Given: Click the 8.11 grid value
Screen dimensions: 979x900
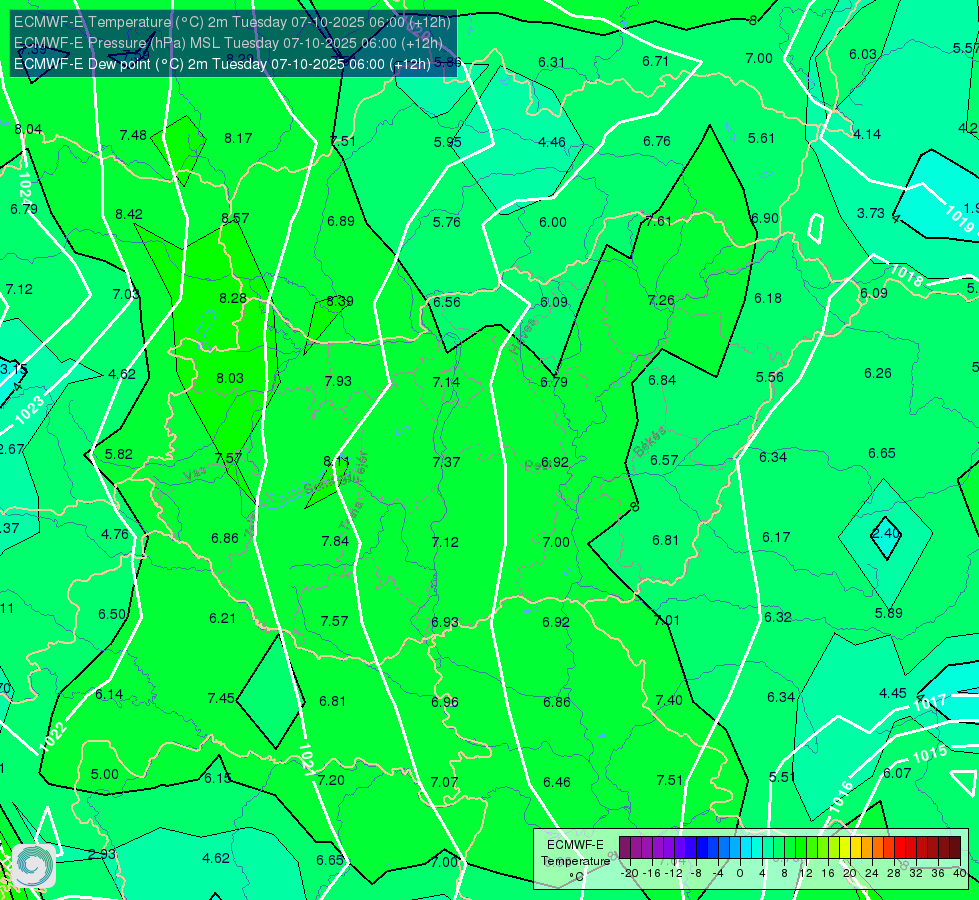Looking at the screenshot, I should click(x=337, y=461).
